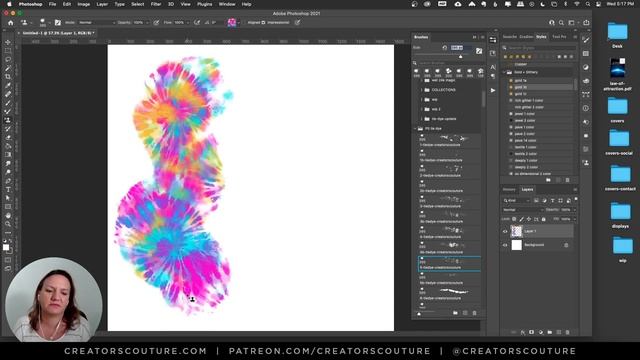Select the Eraser tool

point(8,137)
